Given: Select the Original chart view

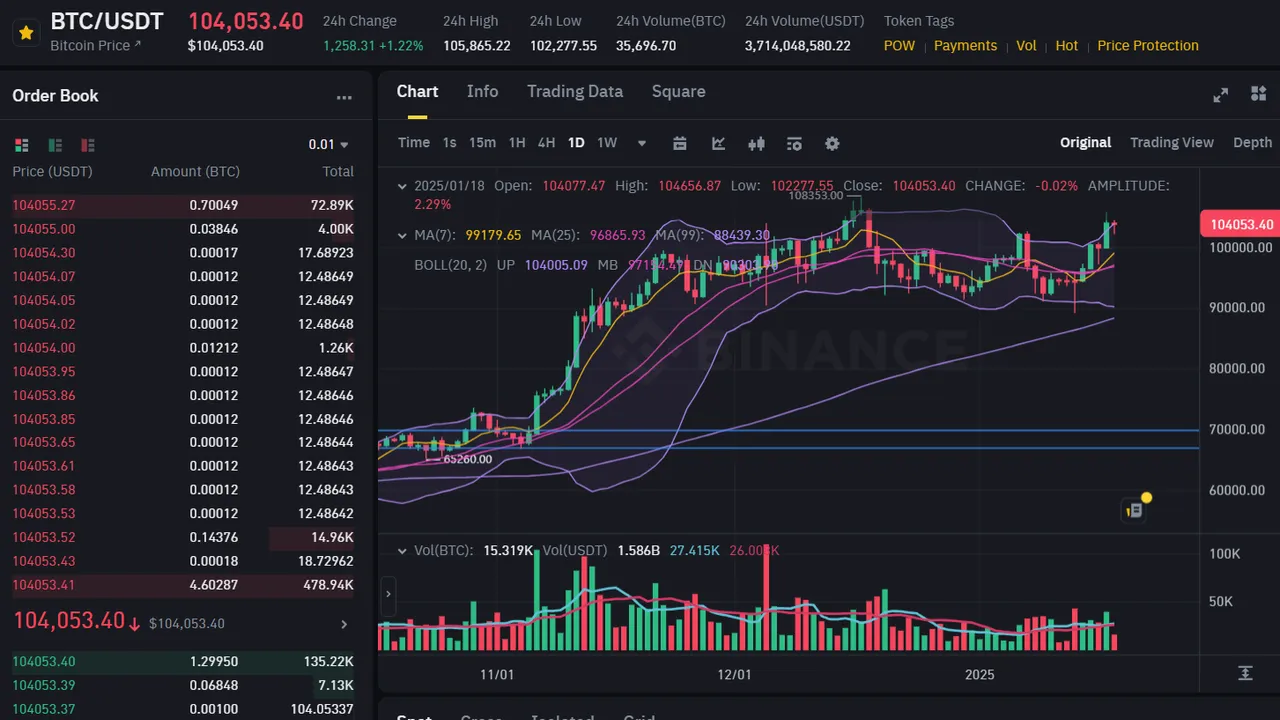Looking at the screenshot, I should 1085,142.
